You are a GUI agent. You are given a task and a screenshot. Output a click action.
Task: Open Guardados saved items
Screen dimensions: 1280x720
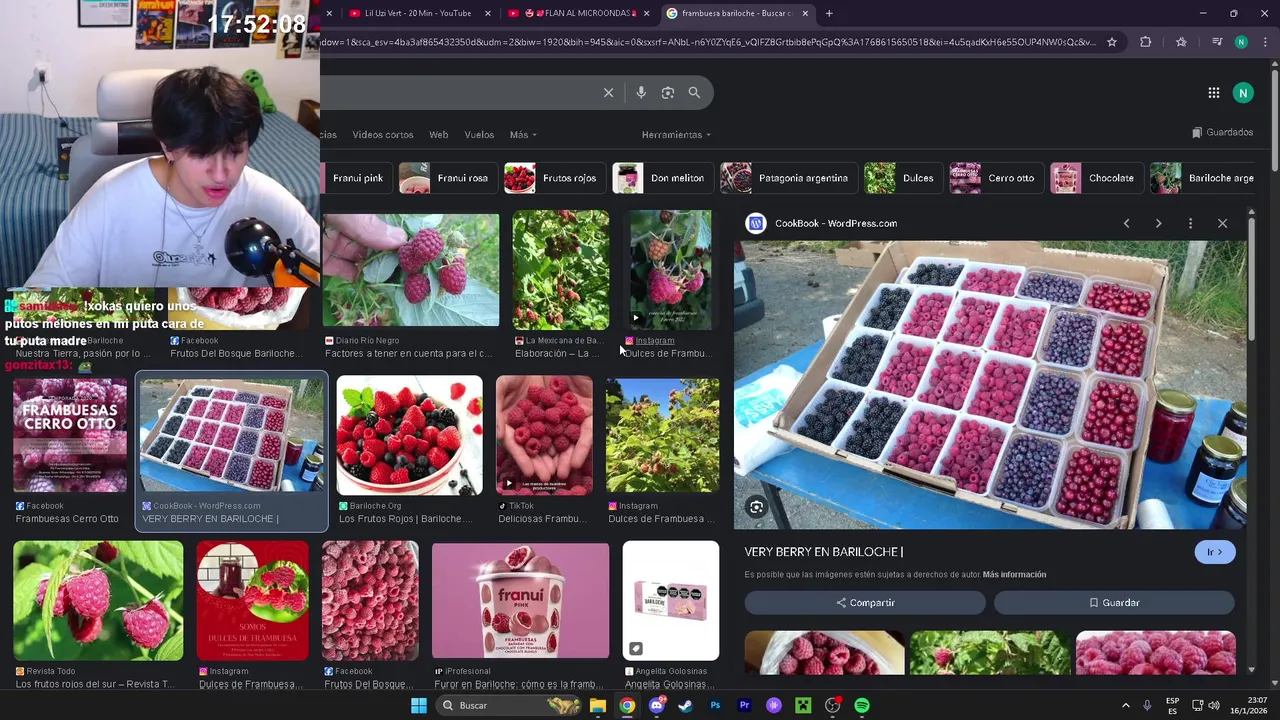[x=1222, y=132]
